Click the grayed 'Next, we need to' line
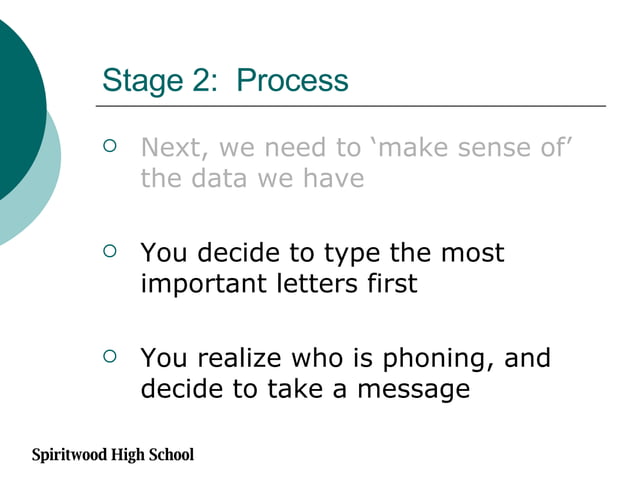This screenshot has height=478, width=638. point(250,149)
